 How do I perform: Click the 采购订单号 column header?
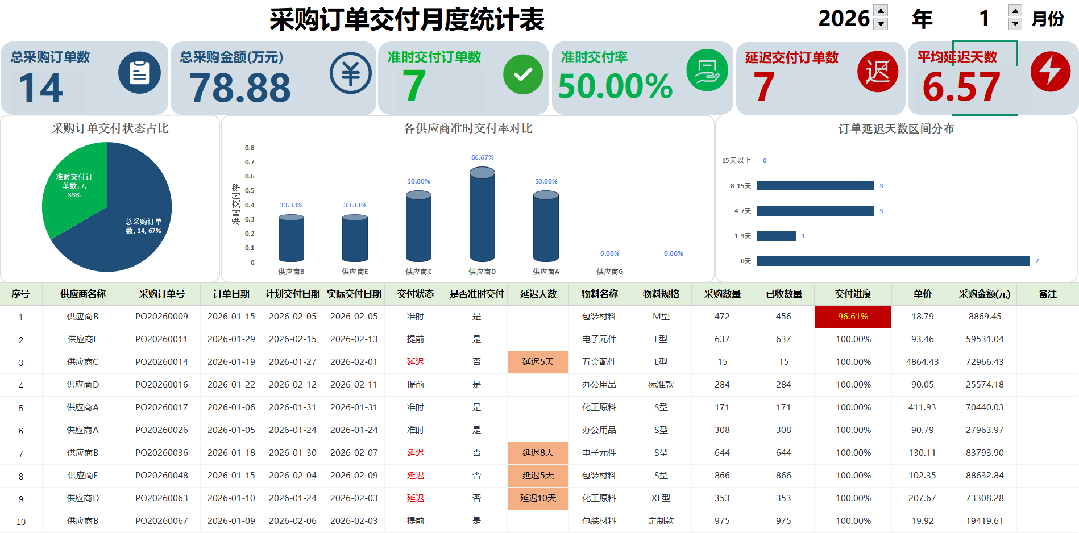point(162,294)
